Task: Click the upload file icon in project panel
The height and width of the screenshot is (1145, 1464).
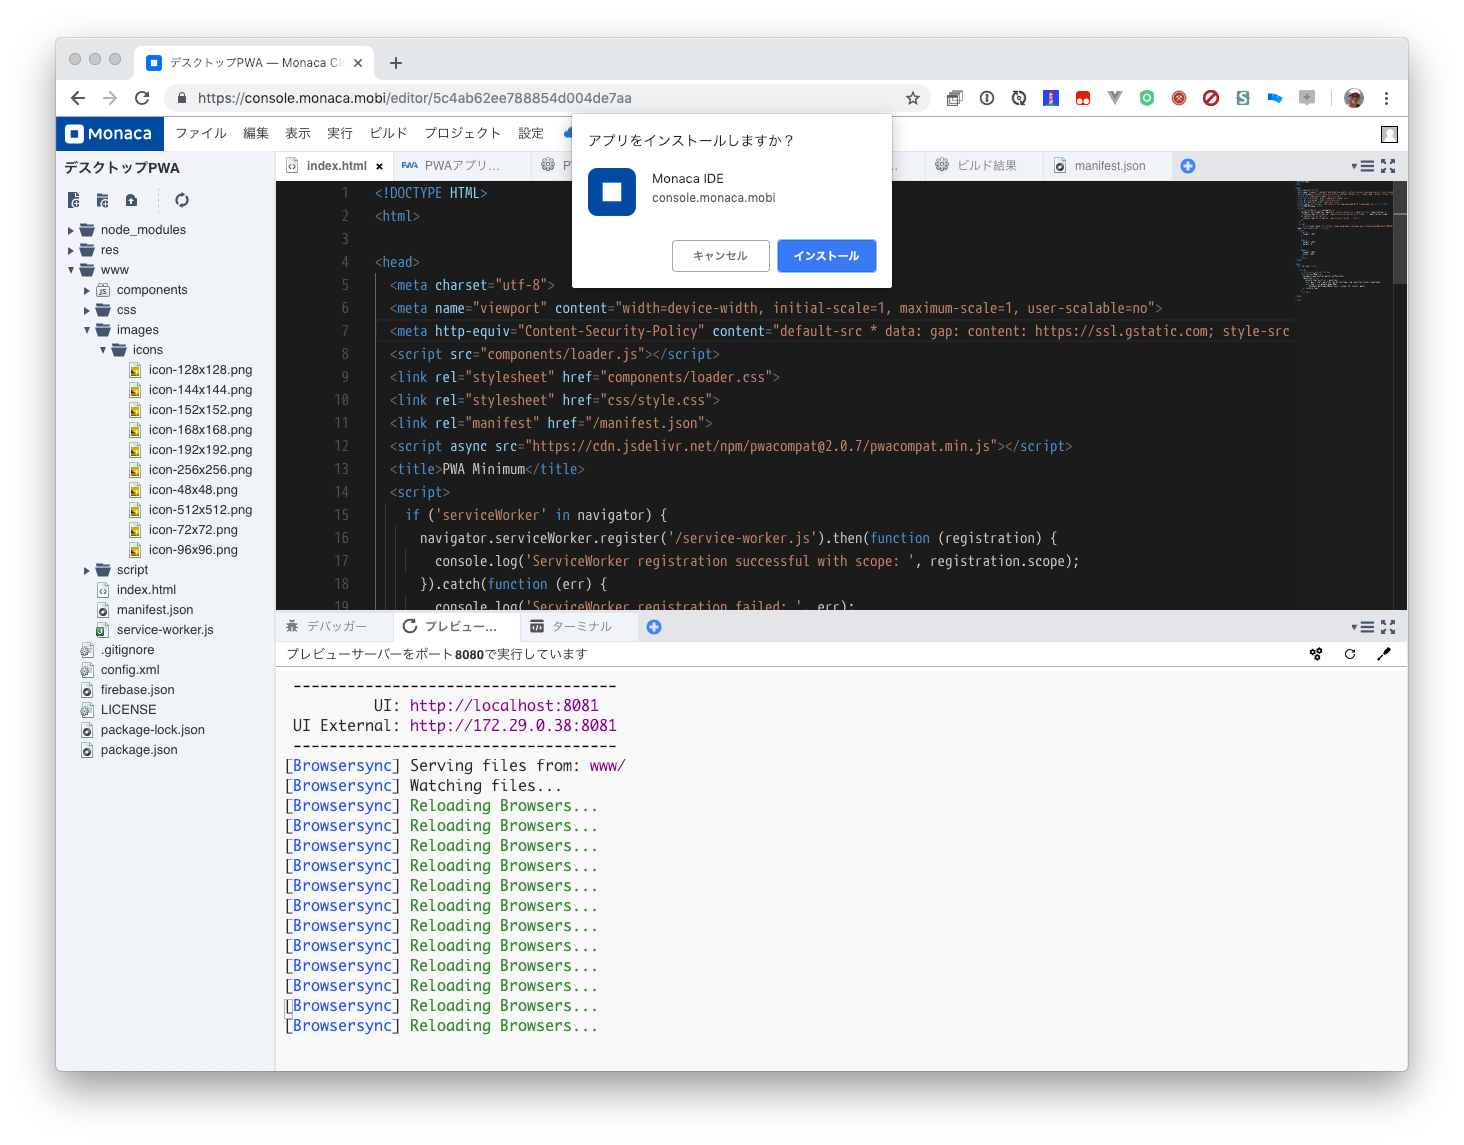Action: [131, 200]
